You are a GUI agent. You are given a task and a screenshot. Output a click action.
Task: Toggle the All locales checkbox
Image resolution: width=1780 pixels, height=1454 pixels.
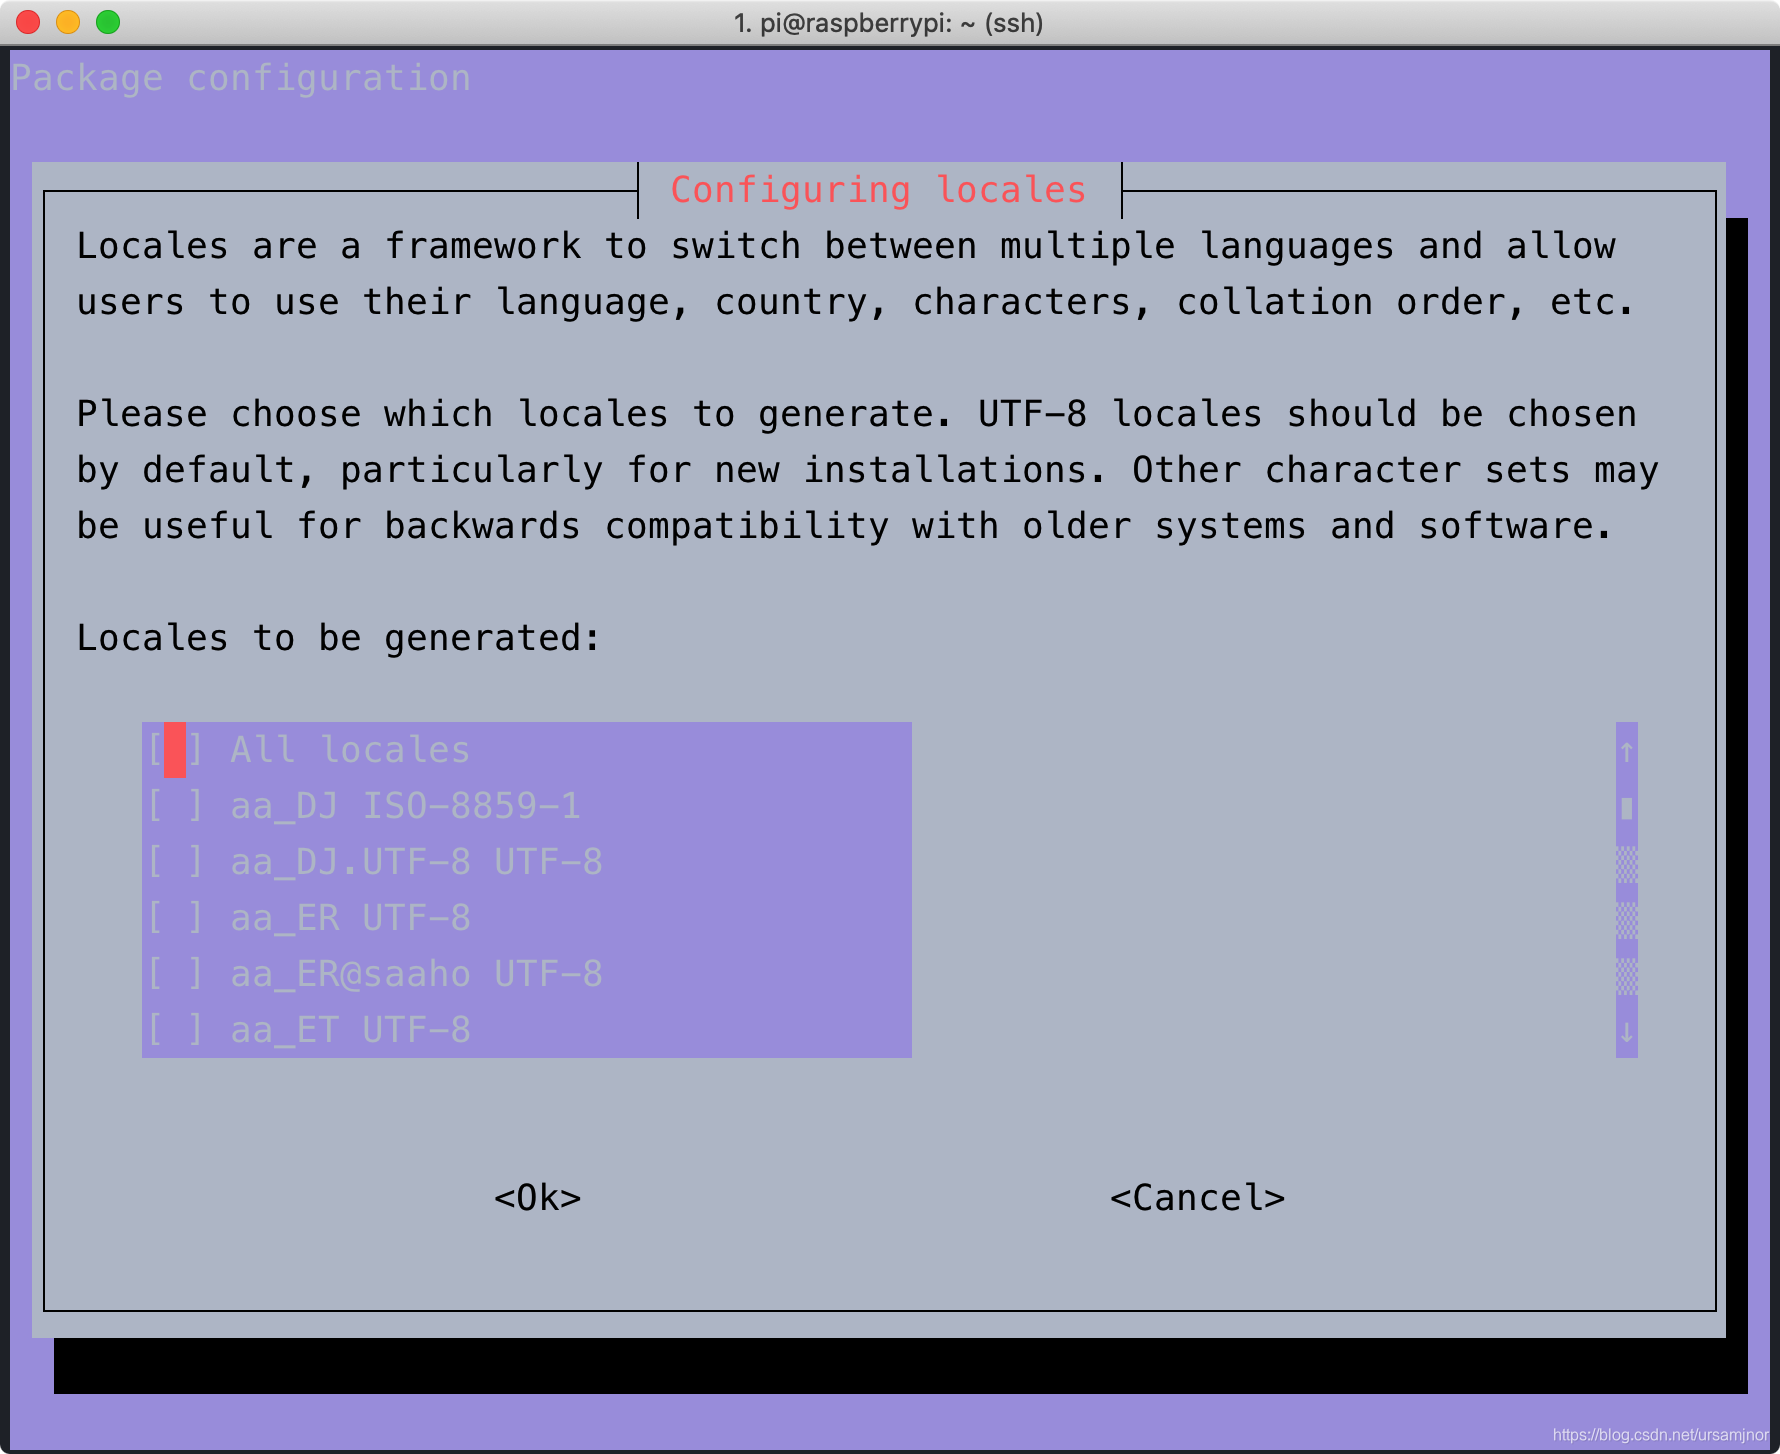pyautogui.click(x=175, y=750)
